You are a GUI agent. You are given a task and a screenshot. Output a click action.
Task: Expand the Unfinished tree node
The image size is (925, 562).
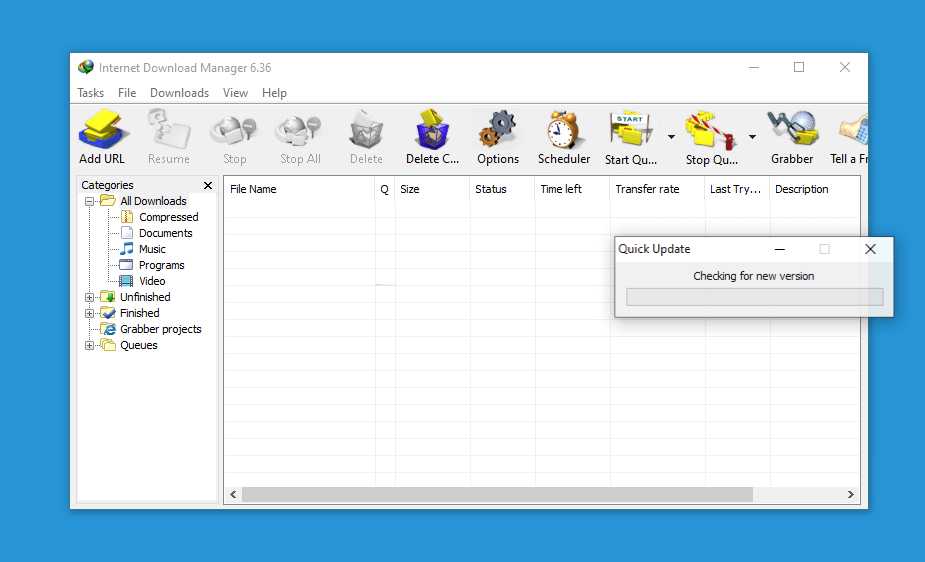[x=89, y=297]
